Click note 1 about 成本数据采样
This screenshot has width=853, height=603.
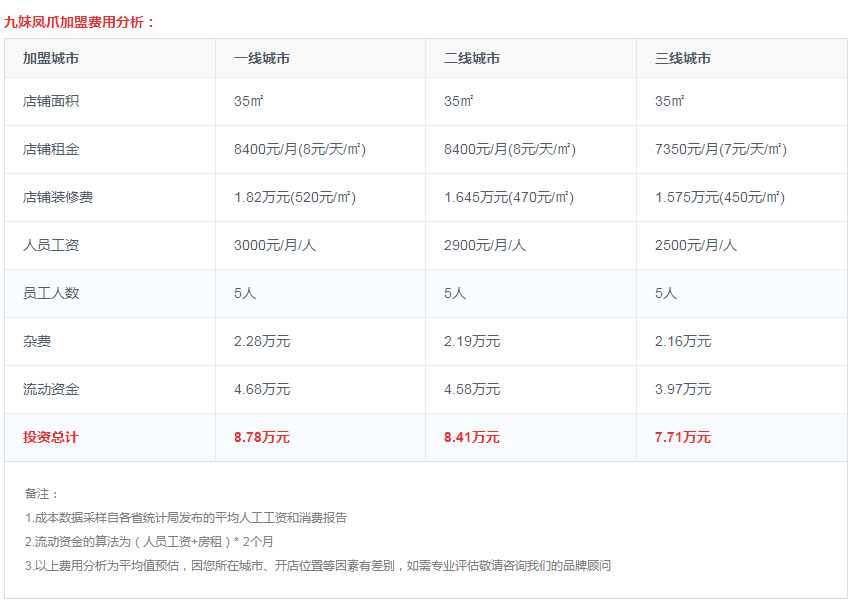click(x=186, y=518)
